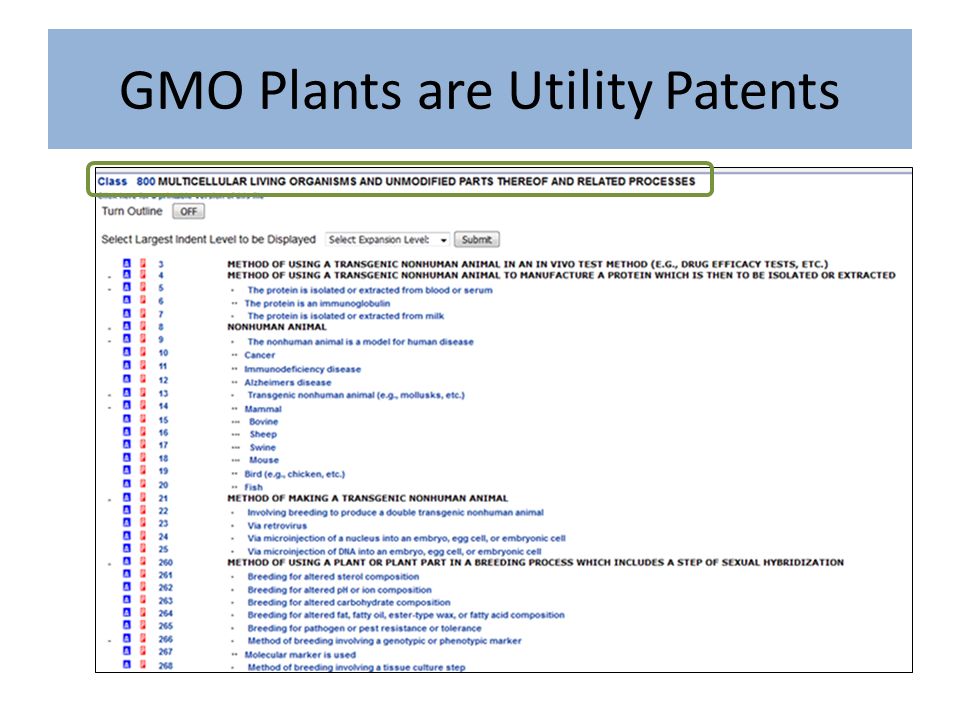Click the blue A icon for subclass 3
Screen dimensions: 960x720
127,263
